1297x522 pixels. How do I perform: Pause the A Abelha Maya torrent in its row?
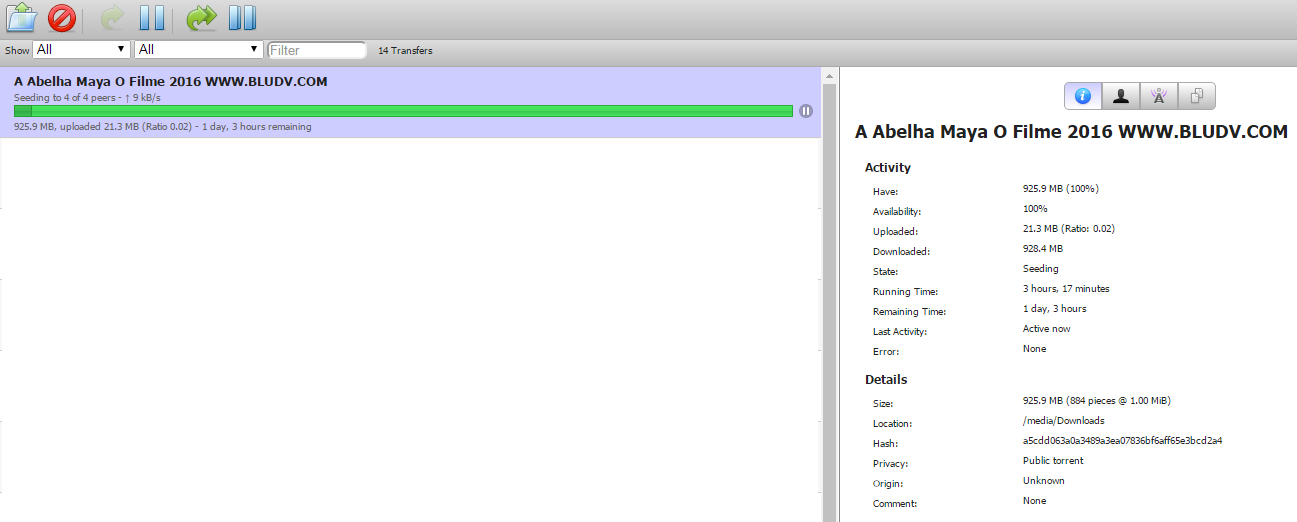click(806, 111)
